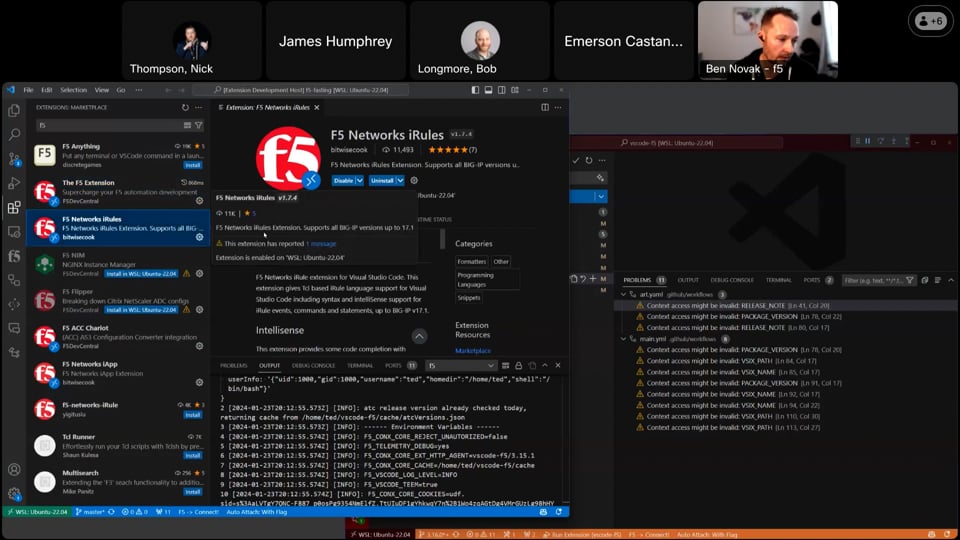Open the Selection menu
This screenshot has width=960, height=540.
73,90
